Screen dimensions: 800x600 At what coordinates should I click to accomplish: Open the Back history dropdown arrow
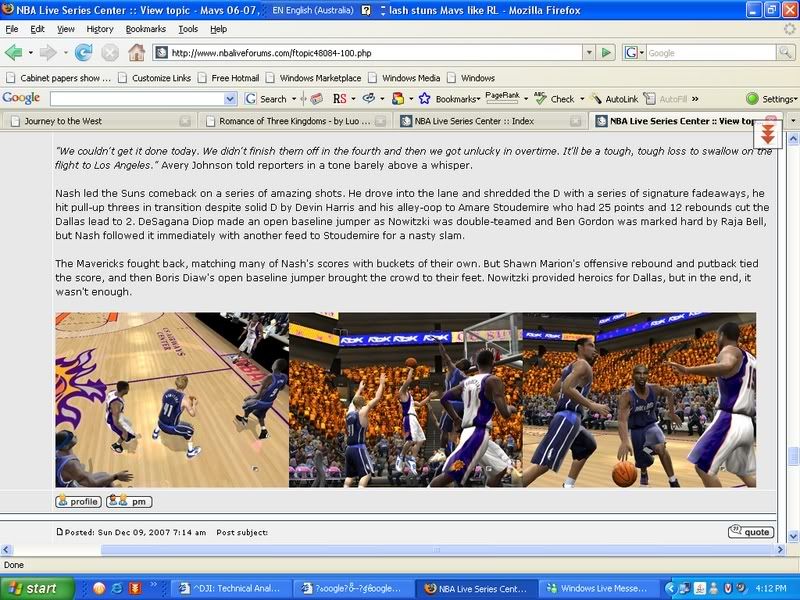tap(31, 53)
